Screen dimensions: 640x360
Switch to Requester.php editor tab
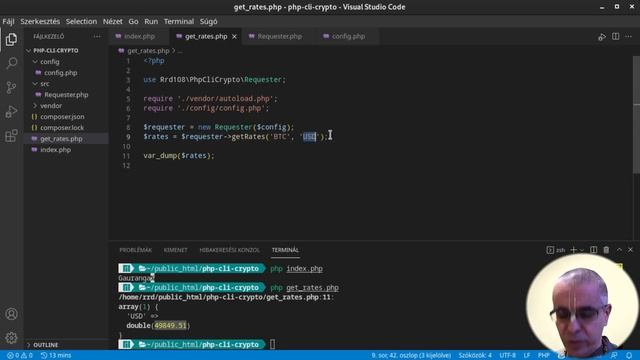click(x=279, y=36)
